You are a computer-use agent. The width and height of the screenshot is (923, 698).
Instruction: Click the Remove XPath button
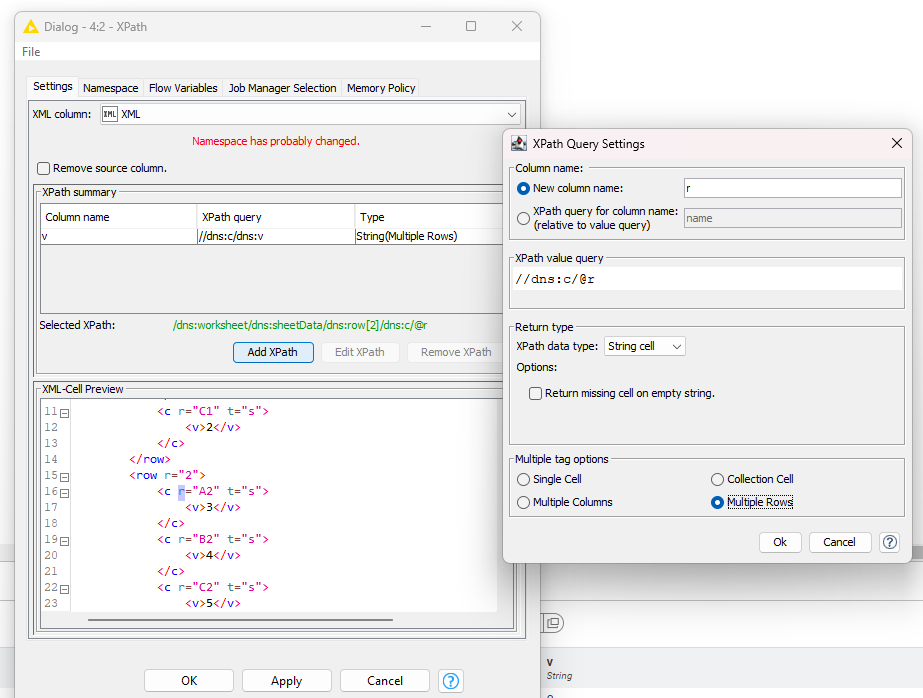[x=456, y=352]
